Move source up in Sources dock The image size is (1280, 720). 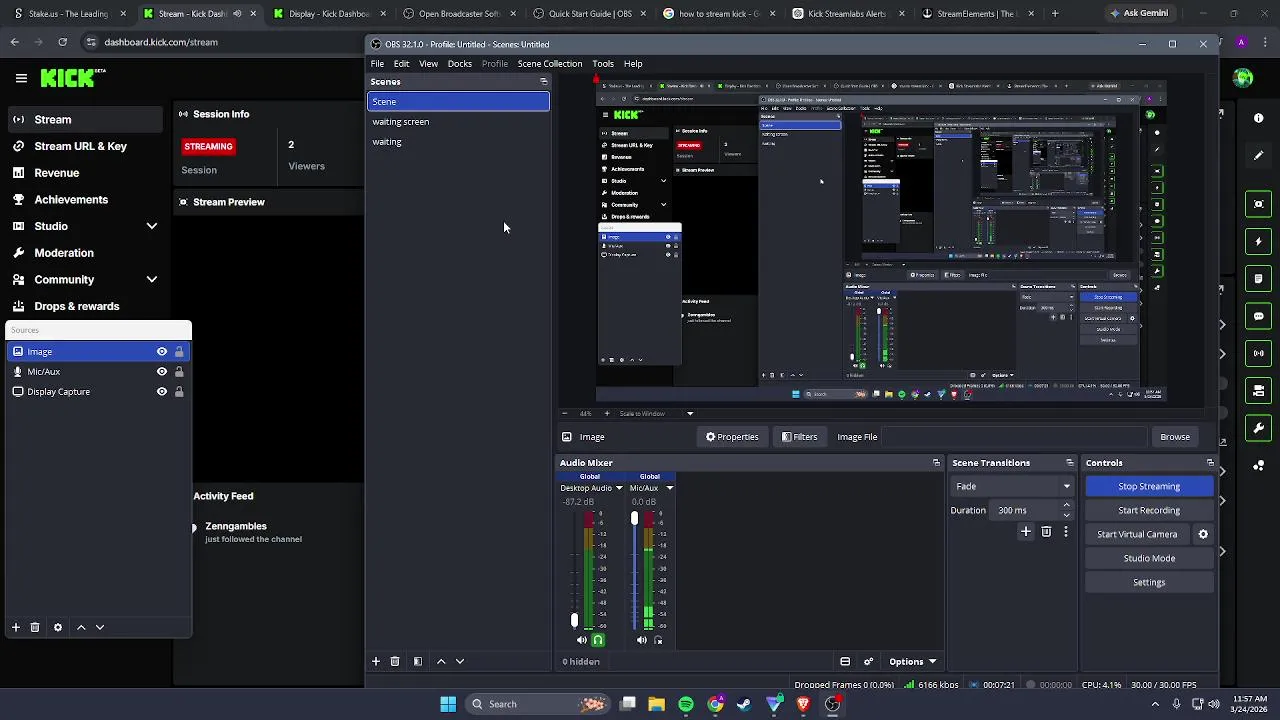tap(81, 627)
